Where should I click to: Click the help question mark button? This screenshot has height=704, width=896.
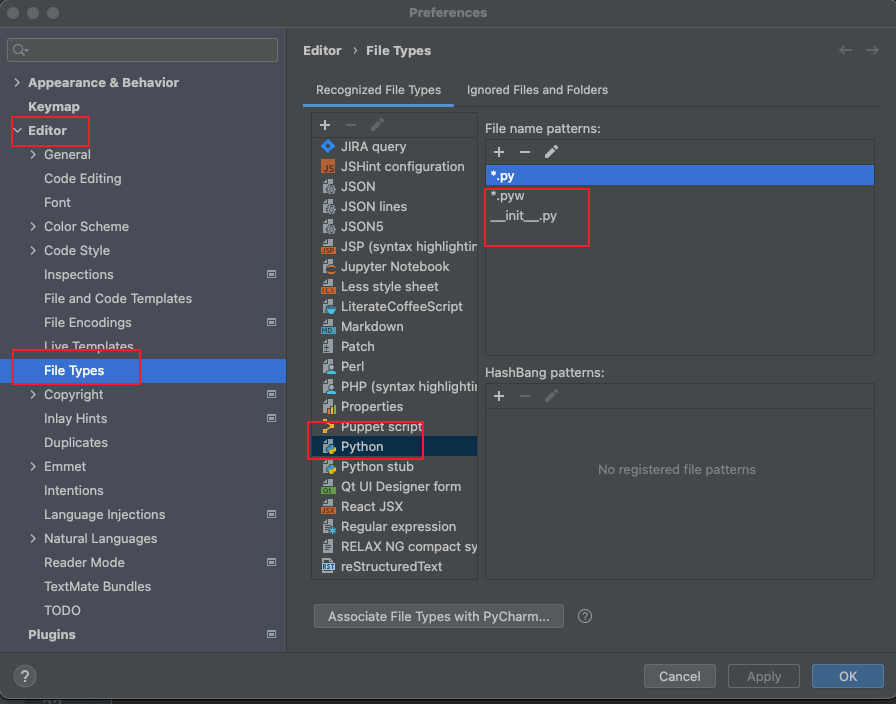coord(26,676)
